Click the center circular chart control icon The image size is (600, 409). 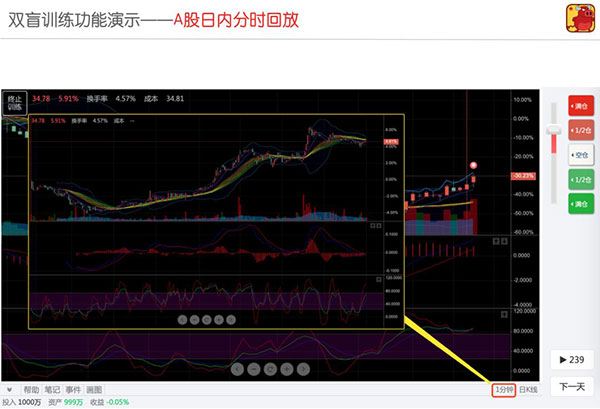(271, 369)
